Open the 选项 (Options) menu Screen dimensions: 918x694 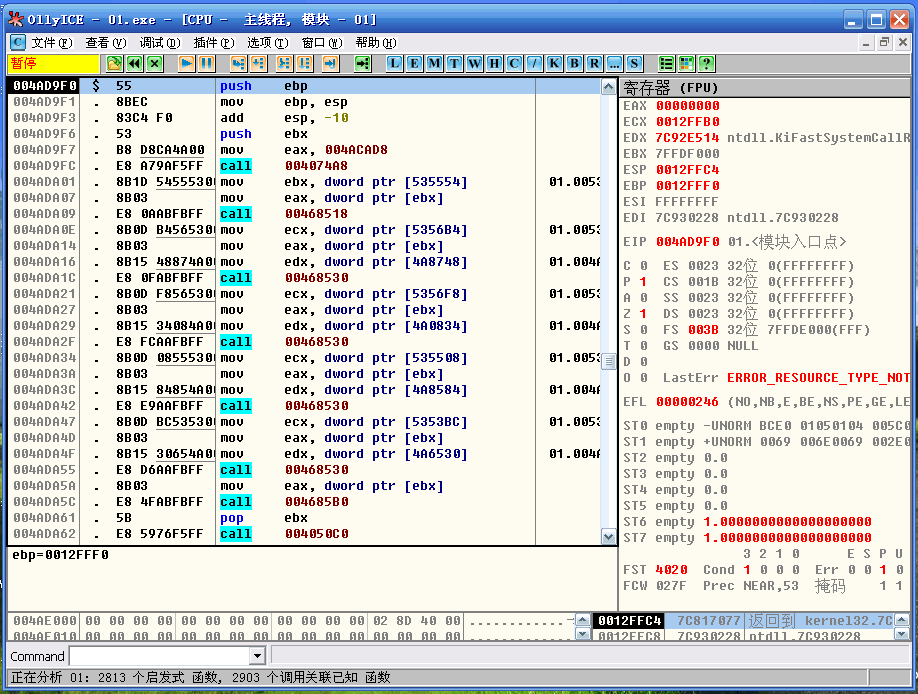point(267,43)
